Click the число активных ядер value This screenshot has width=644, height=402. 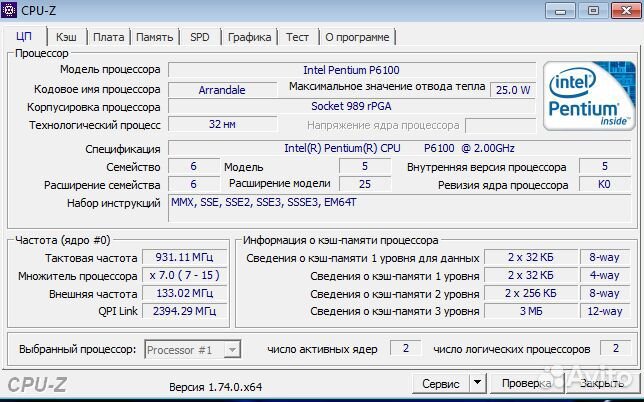point(405,348)
